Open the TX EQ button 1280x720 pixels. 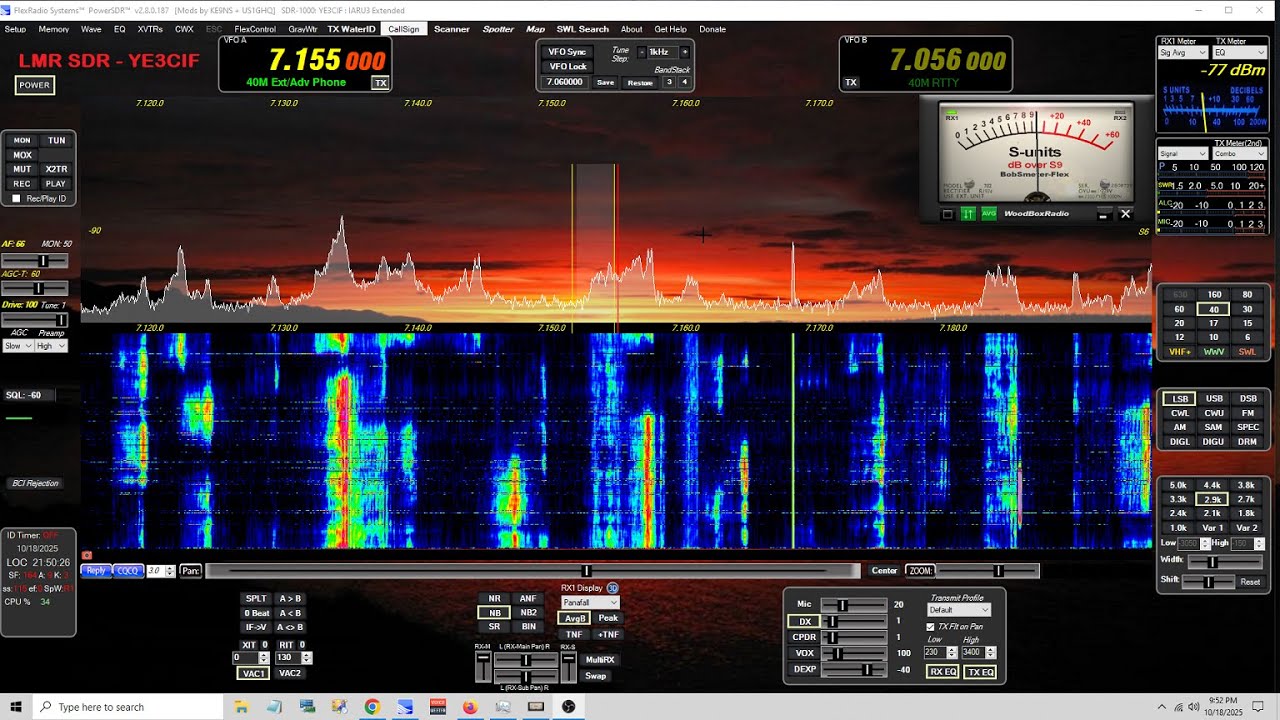click(x=981, y=672)
